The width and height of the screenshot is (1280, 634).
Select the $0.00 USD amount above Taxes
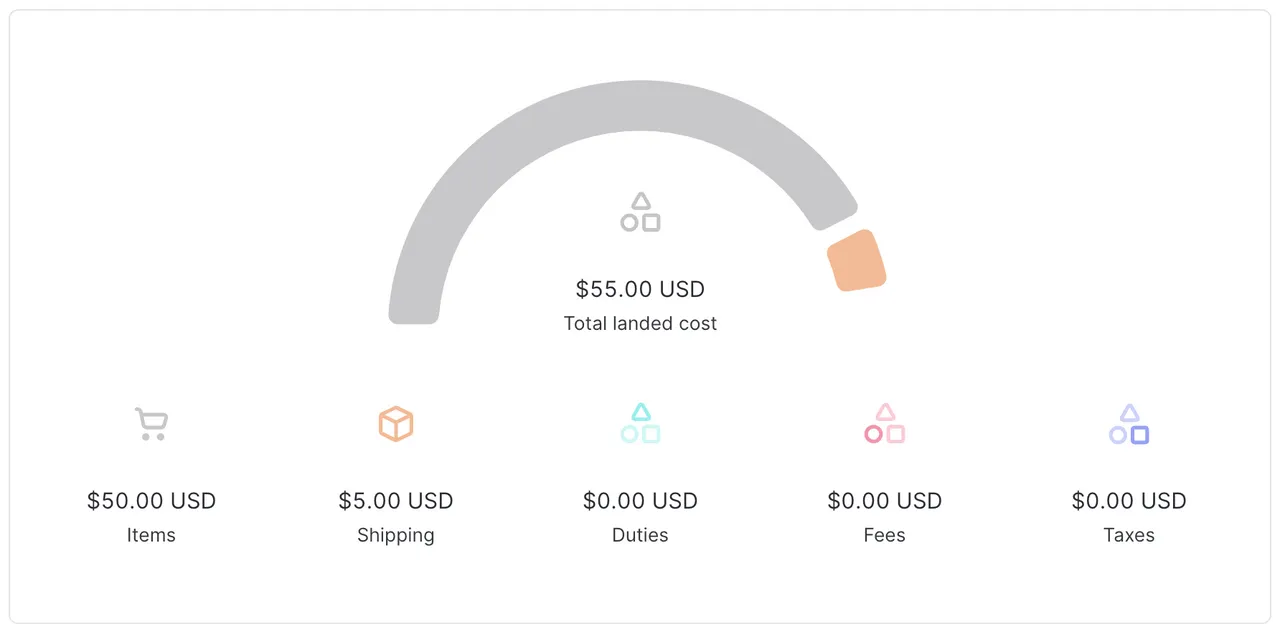1129,501
